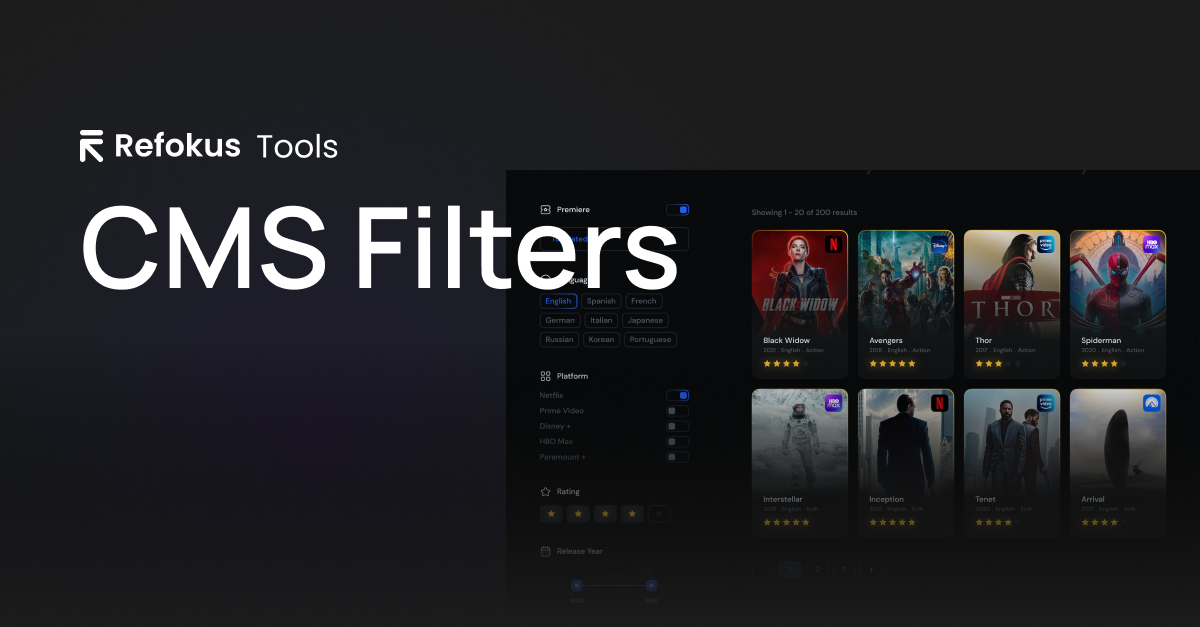Enable the Prime Video platform toggle
Viewport: 1200px width, 627px height.
point(679,410)
